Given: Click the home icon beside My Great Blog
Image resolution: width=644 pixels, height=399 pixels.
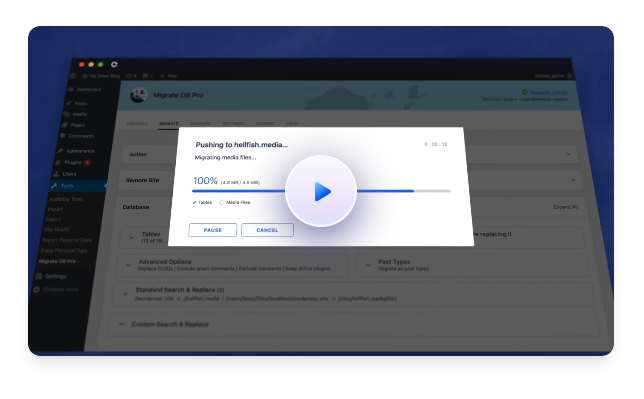Looking at the screenshot, I should click(85, 76).
